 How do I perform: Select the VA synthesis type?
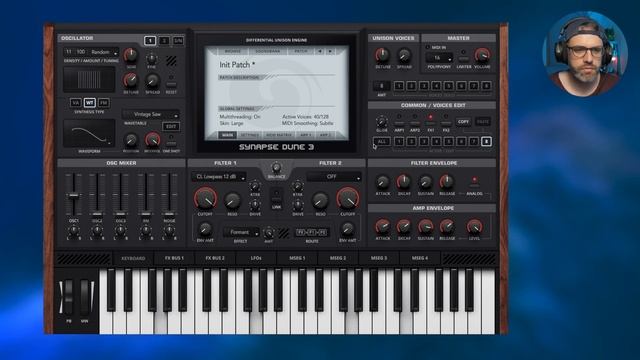(76, 102)
